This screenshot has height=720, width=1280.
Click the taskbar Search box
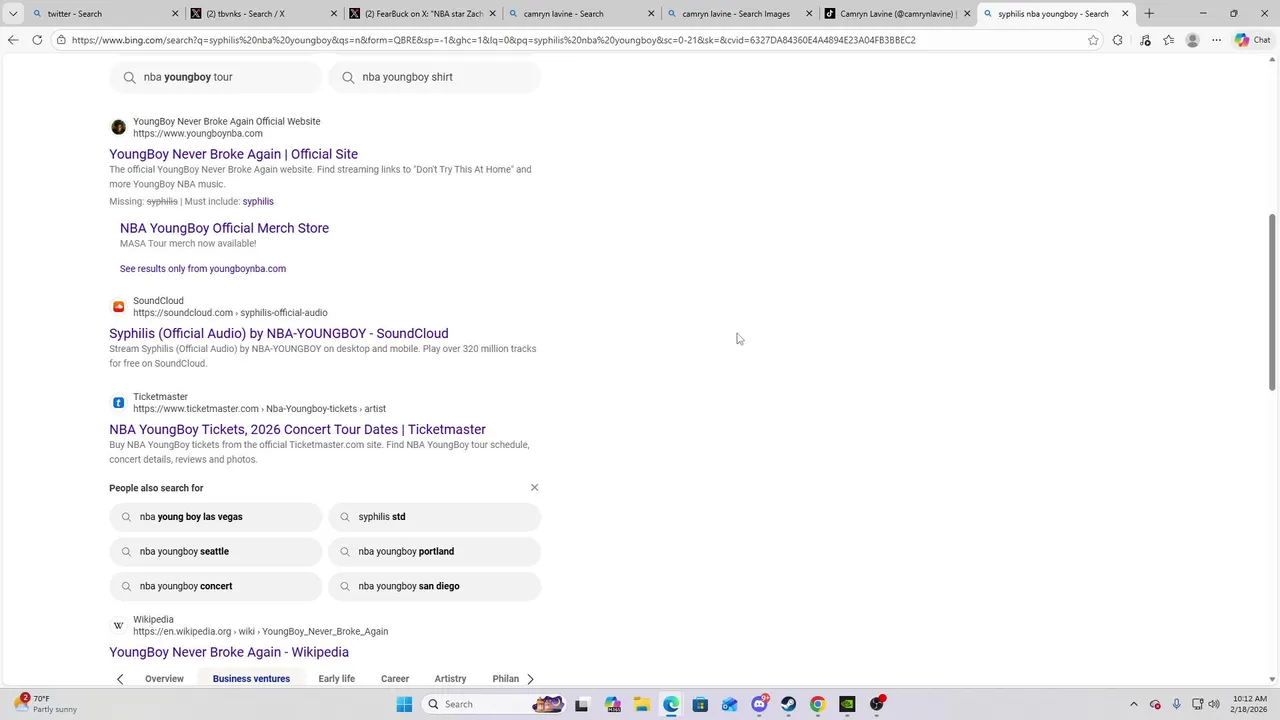click(x=493, y=704)
